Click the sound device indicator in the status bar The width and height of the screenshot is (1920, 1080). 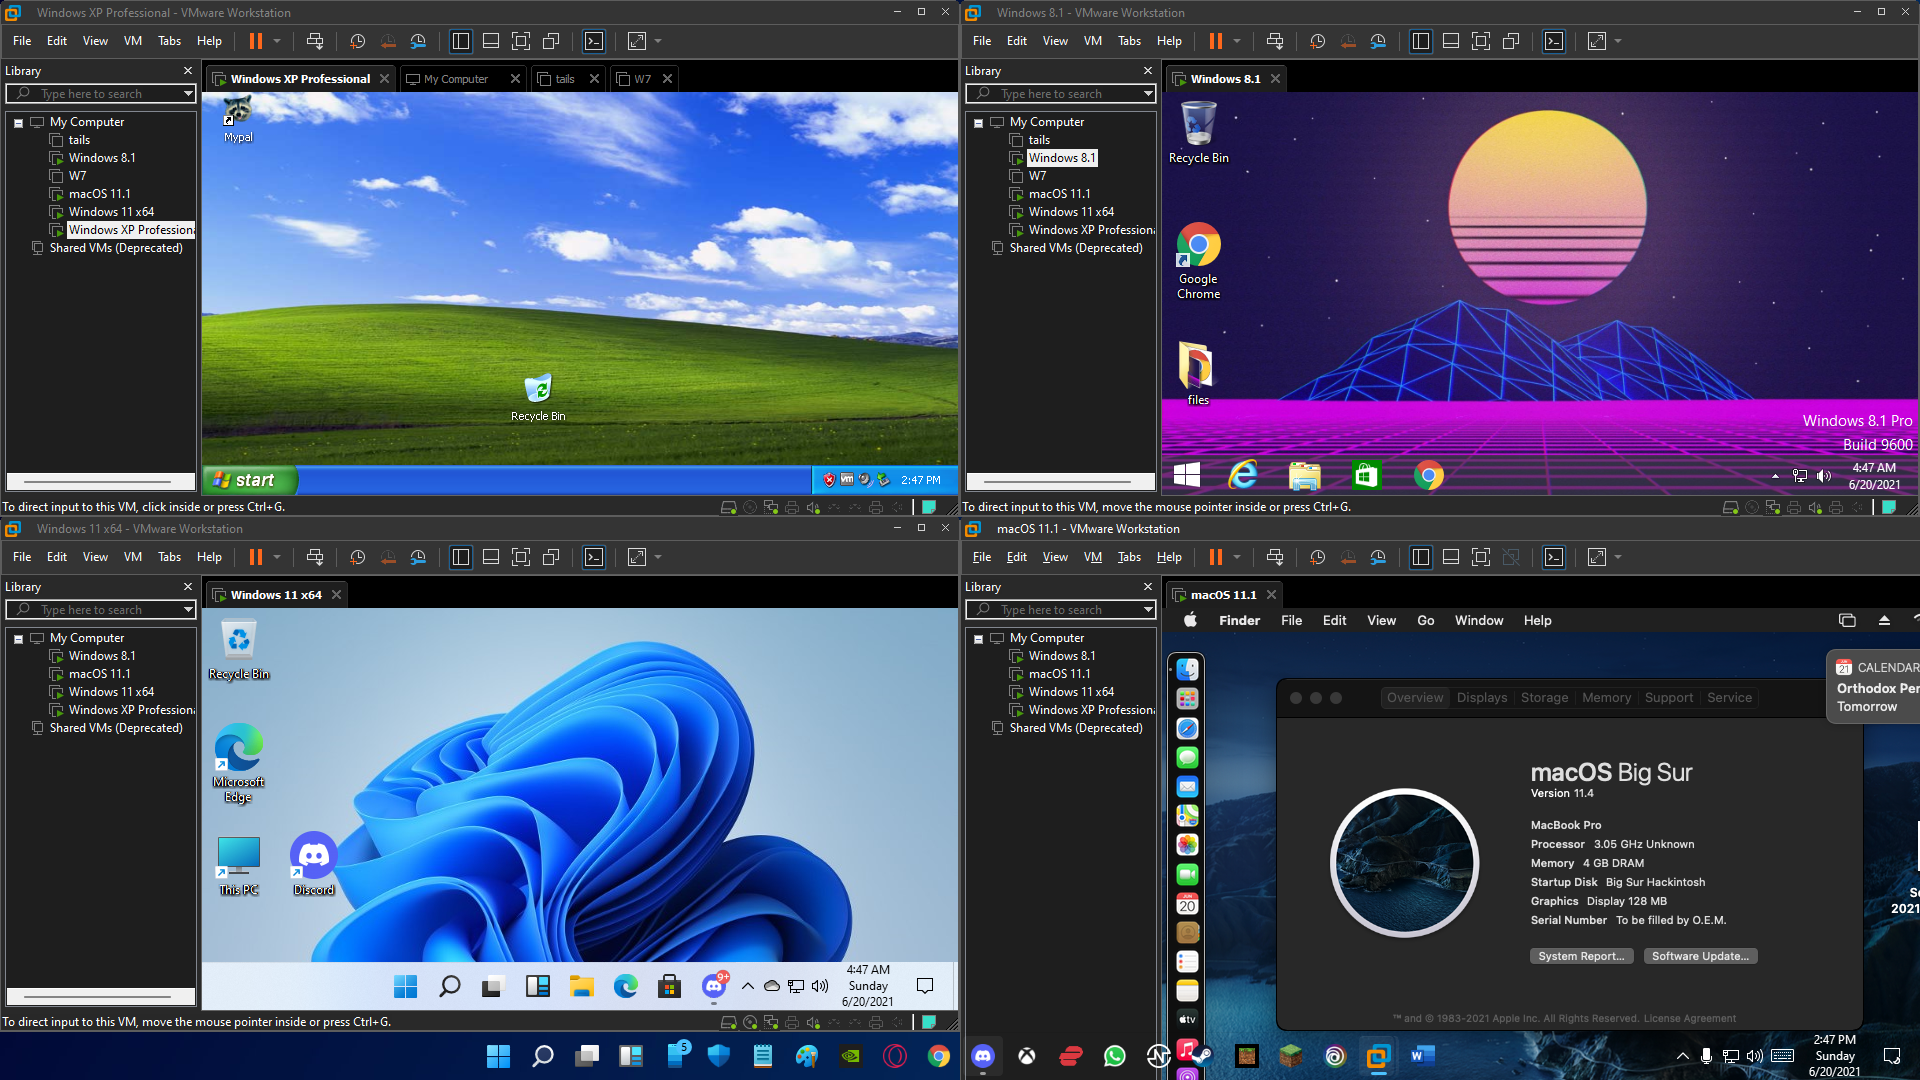[814, 507]
